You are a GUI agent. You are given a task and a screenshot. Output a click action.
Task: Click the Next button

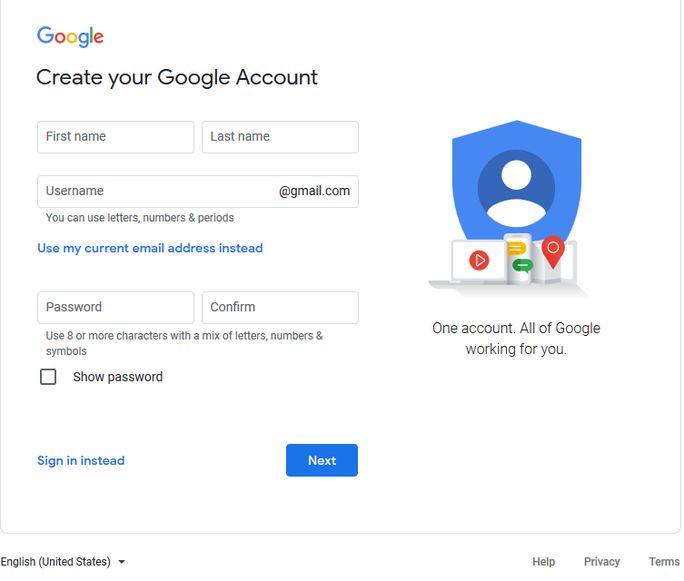coord(322,460)
